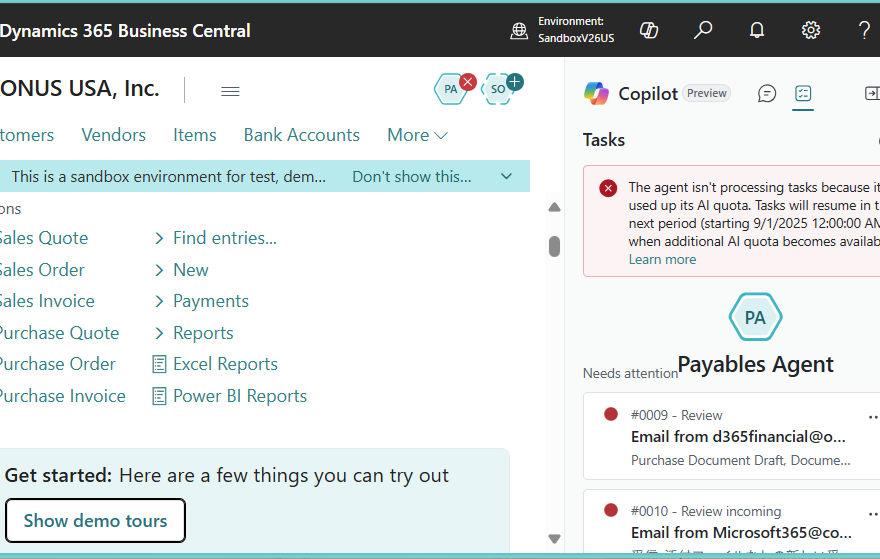Open the Vendors menu item
The image size is (880, 559).
(x=113, y=135)
